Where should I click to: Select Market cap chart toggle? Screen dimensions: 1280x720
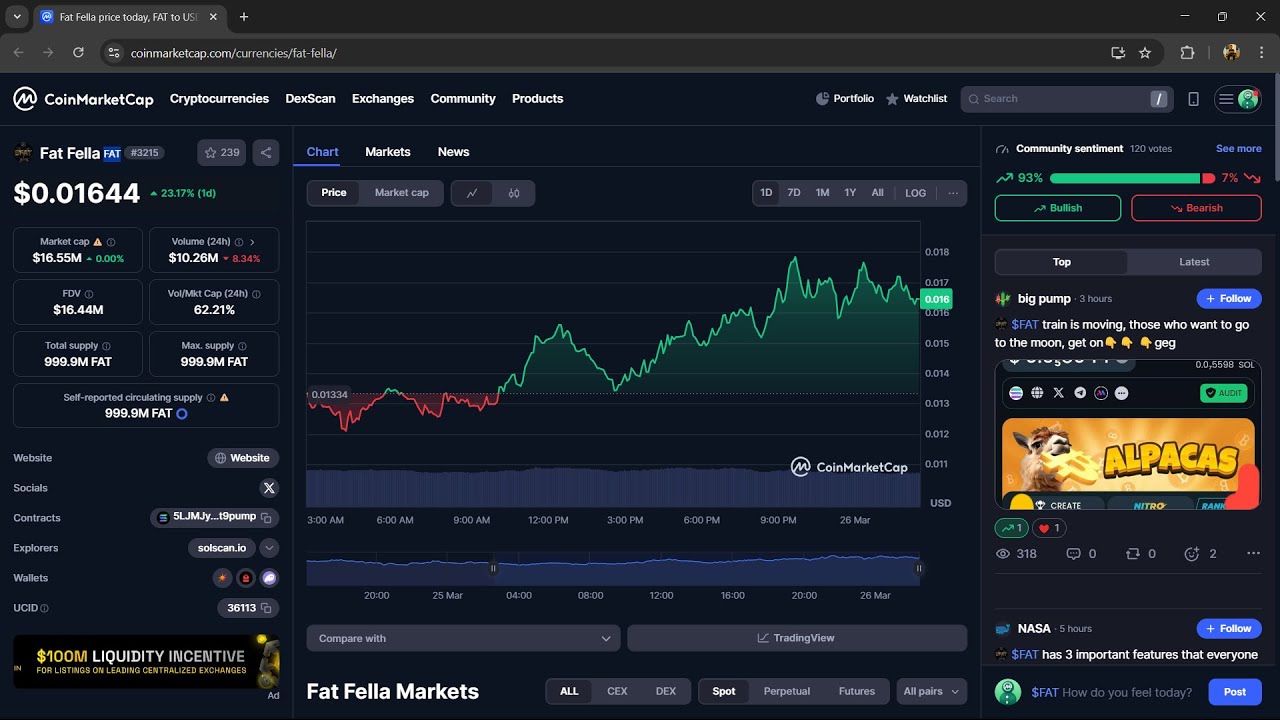point(402,193)
